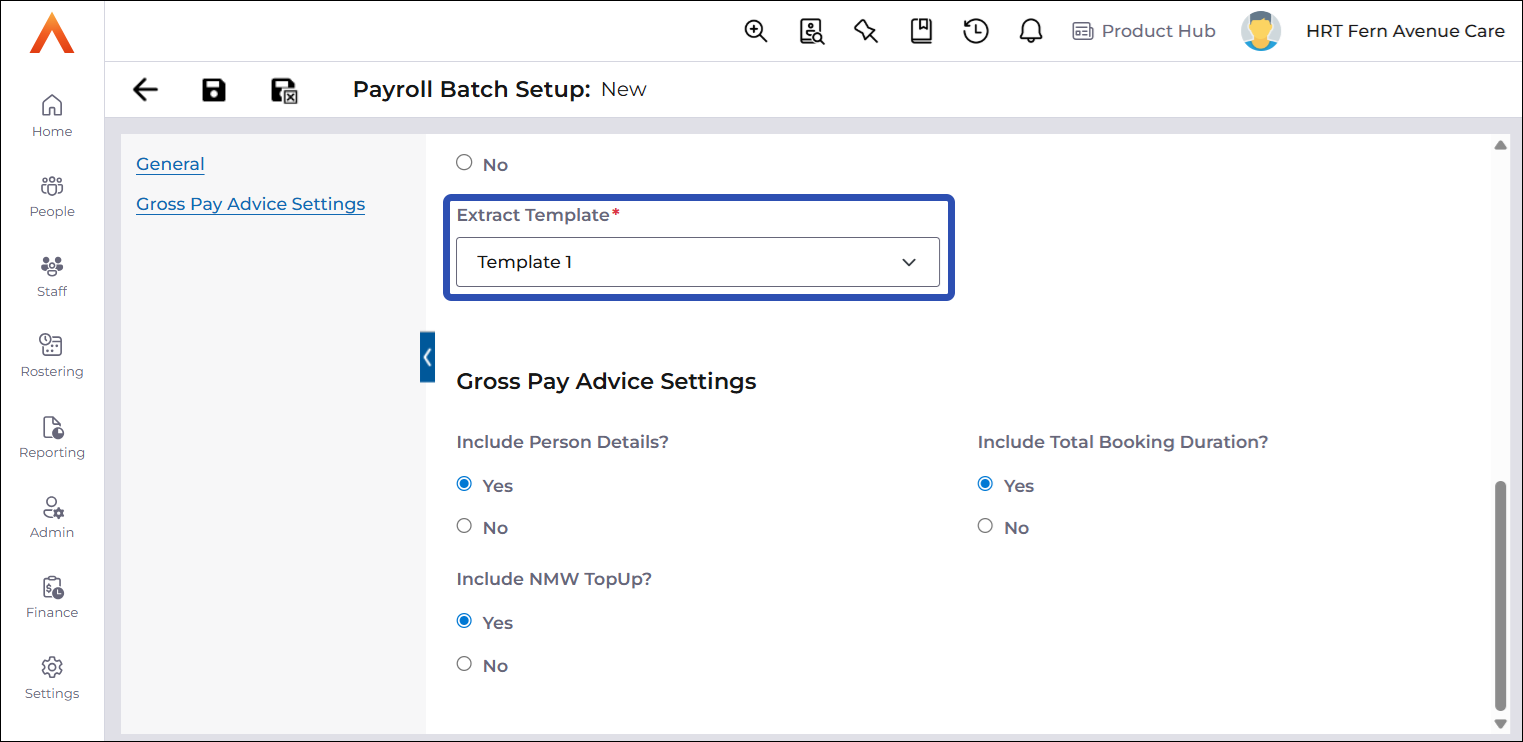The width and height of the screenshot is (1523, 742).
Task: Open the recent history clock icon
Action: click(x=976, y=31)
